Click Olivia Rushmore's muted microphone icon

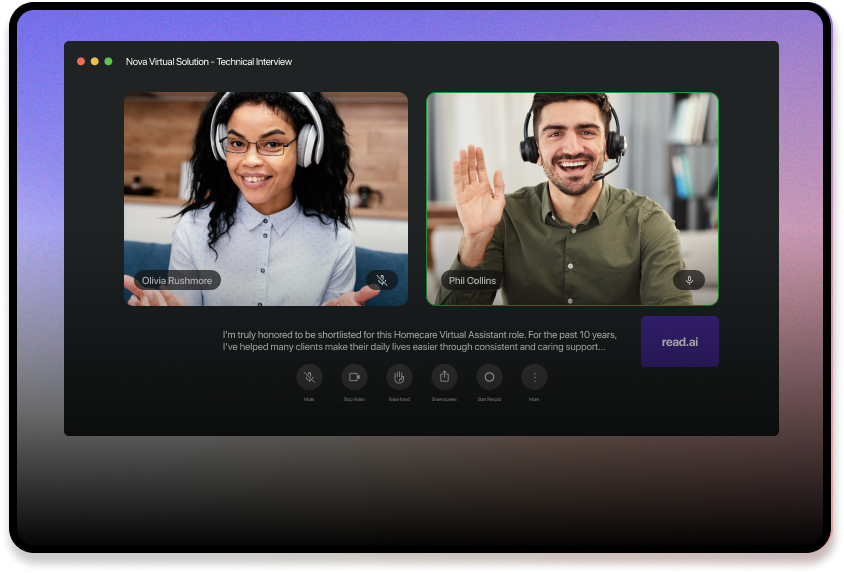pyautogui.click(x=381, y=281)
